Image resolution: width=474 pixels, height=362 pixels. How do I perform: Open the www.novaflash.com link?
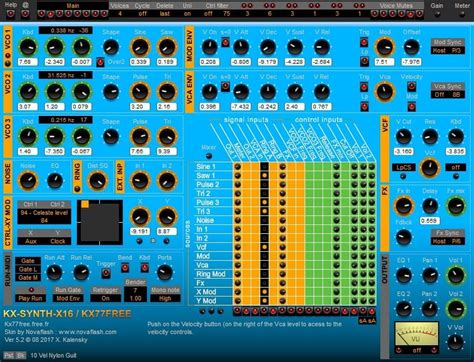[x=87, y=332]
